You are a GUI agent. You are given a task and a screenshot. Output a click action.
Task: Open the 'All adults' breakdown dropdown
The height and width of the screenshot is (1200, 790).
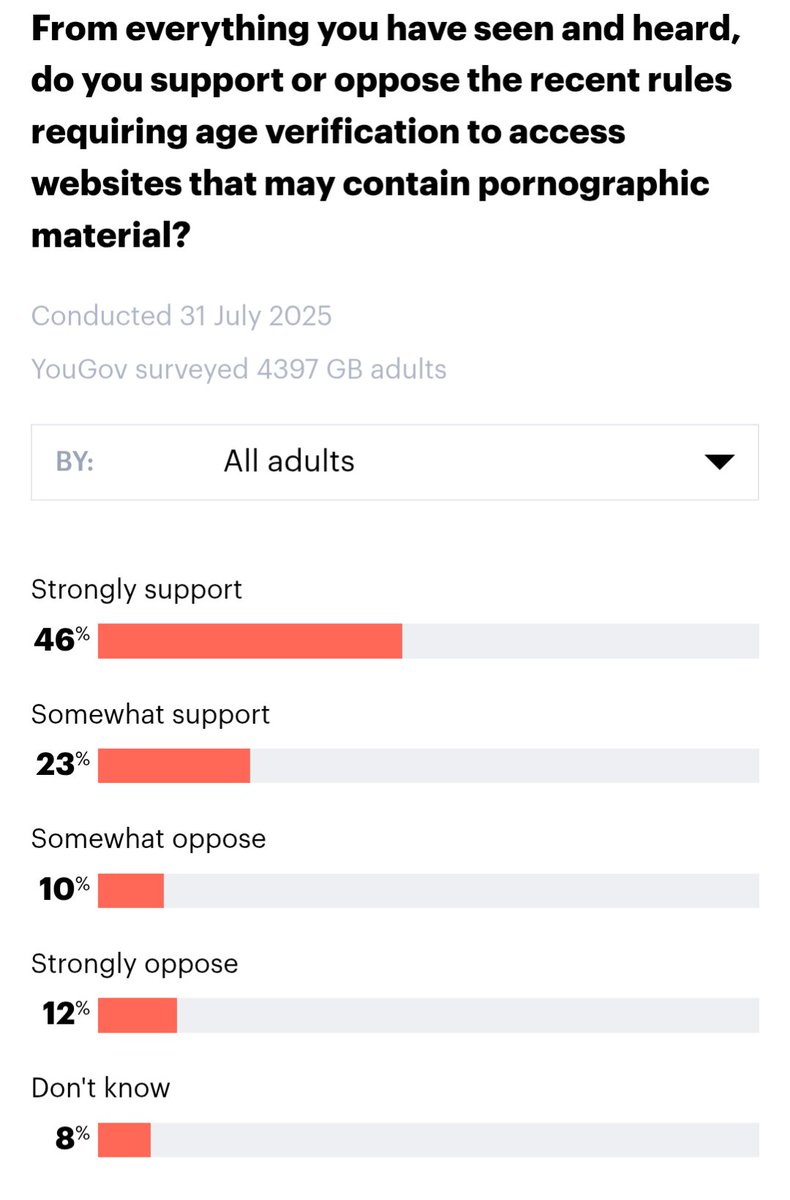(x=395, y=461)
